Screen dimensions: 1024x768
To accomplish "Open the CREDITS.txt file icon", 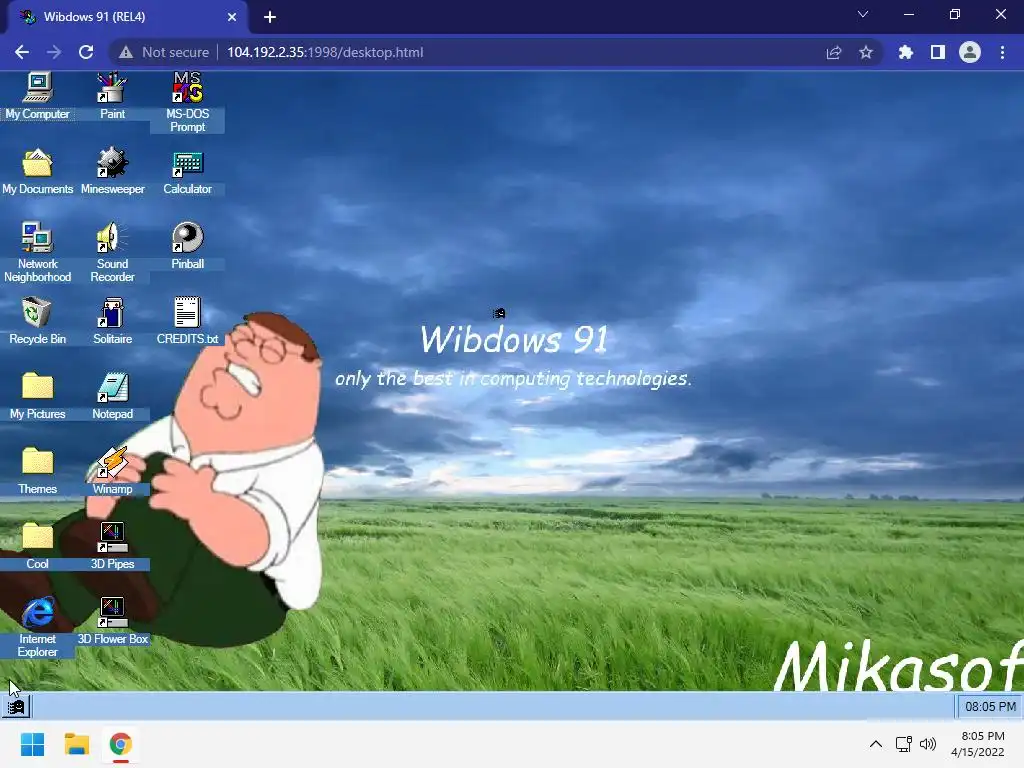I will (187, 321).
